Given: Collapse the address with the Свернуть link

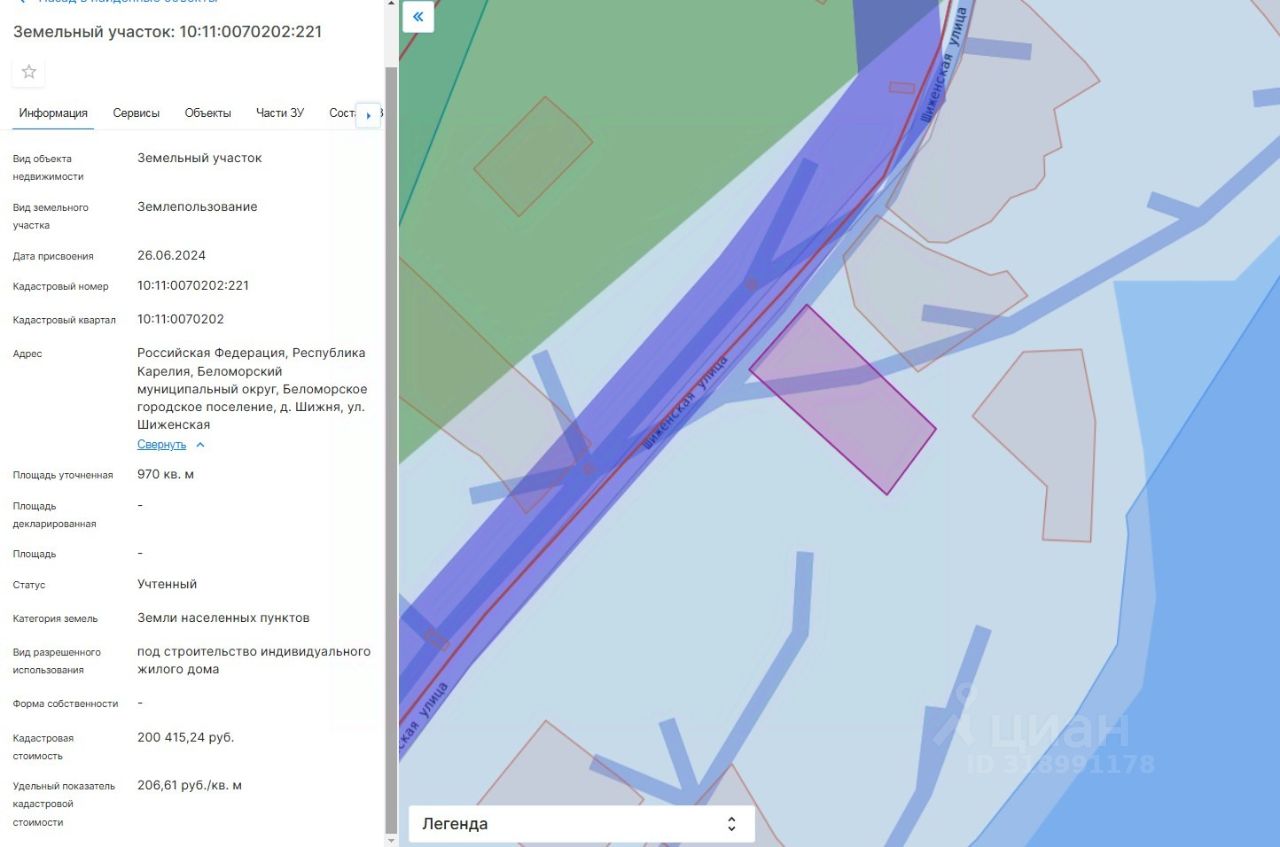Looking at the screenshot, I should [162, 445].
